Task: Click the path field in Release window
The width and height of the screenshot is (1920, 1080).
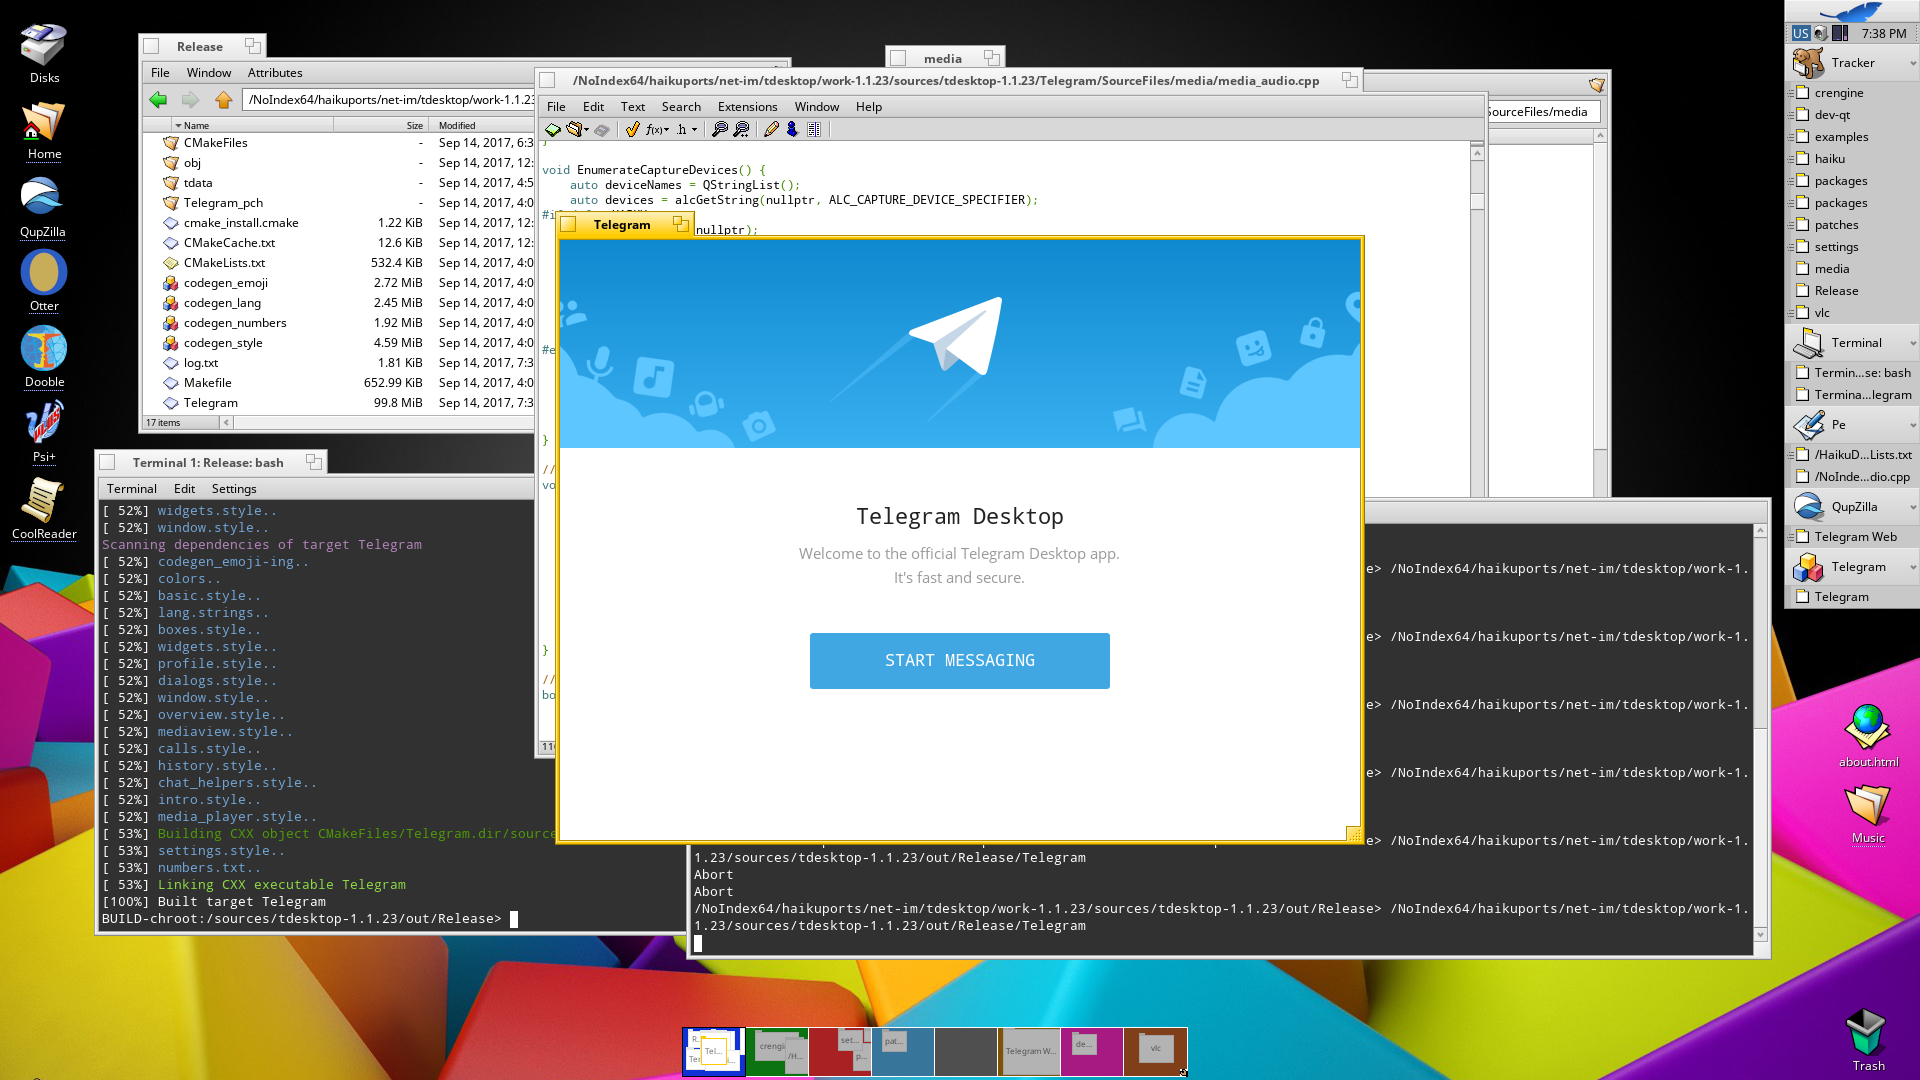Action: (x=389, y=100)
